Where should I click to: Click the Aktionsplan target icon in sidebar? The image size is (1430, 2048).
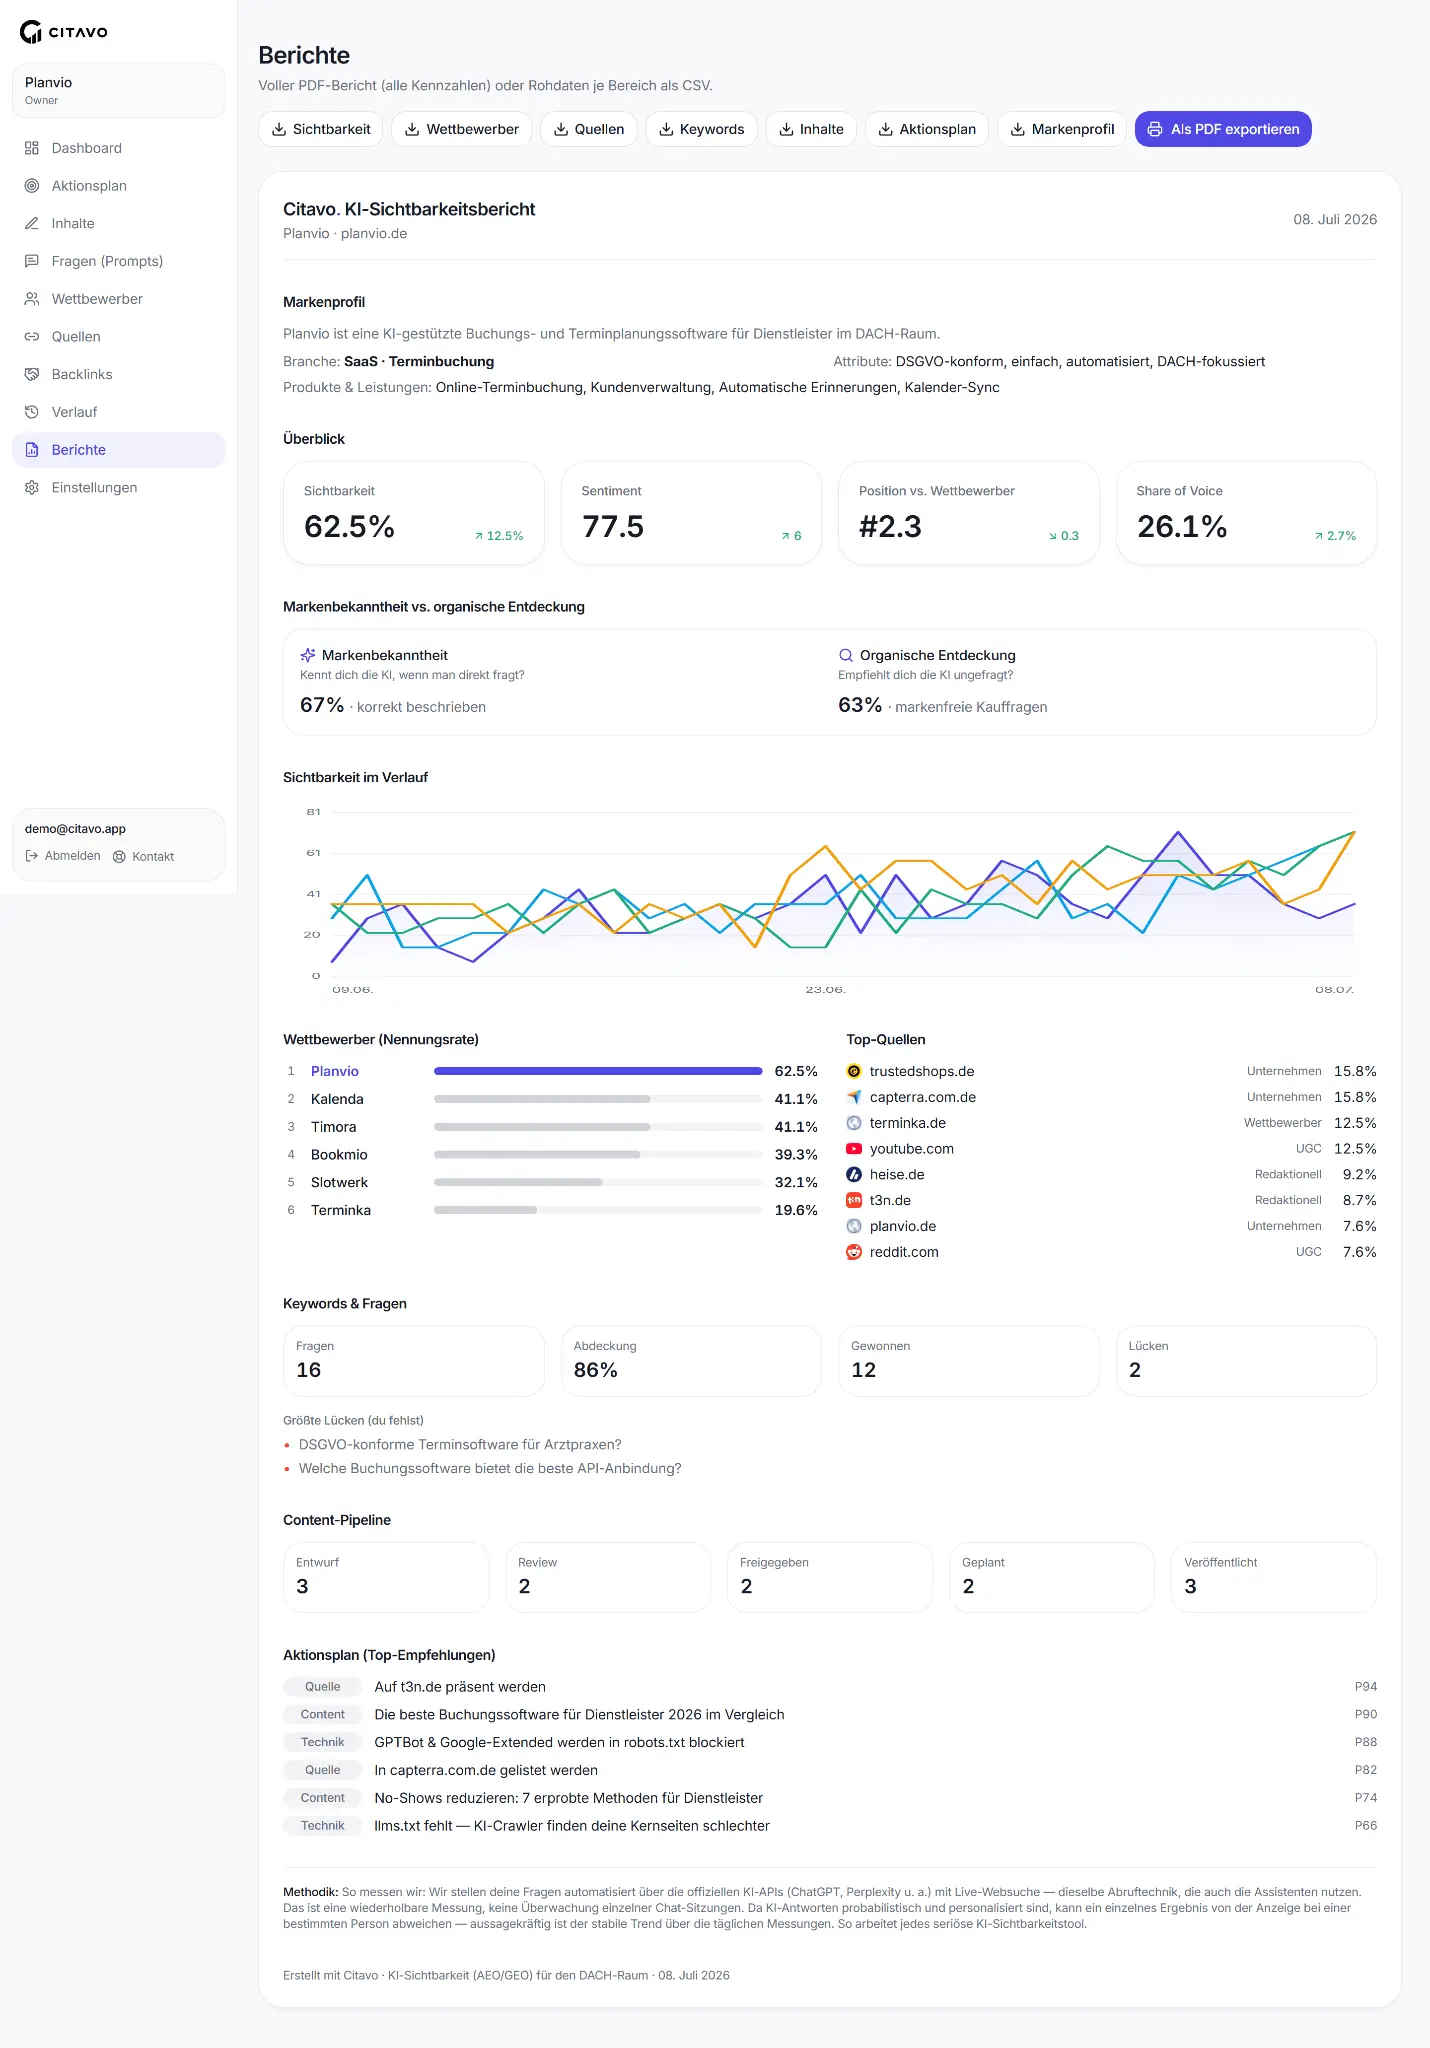32,186
